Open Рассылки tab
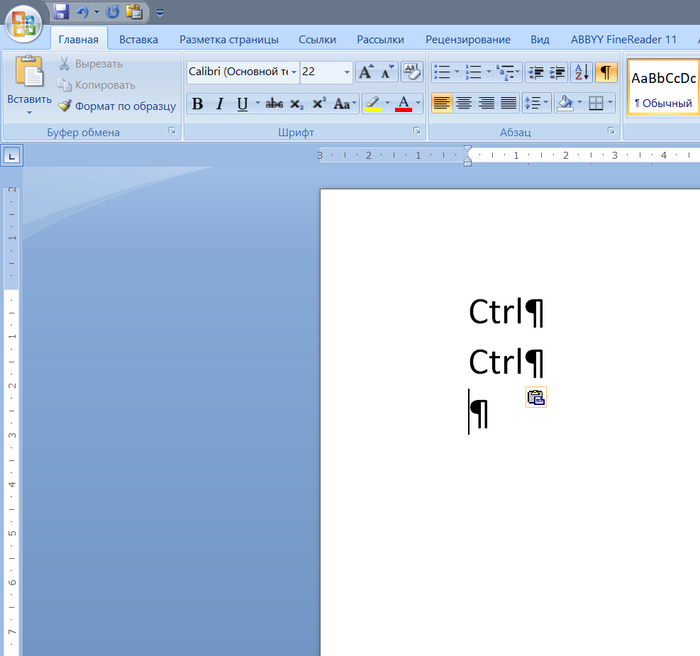The image size is (700, 656). click(x=380, y=39)
